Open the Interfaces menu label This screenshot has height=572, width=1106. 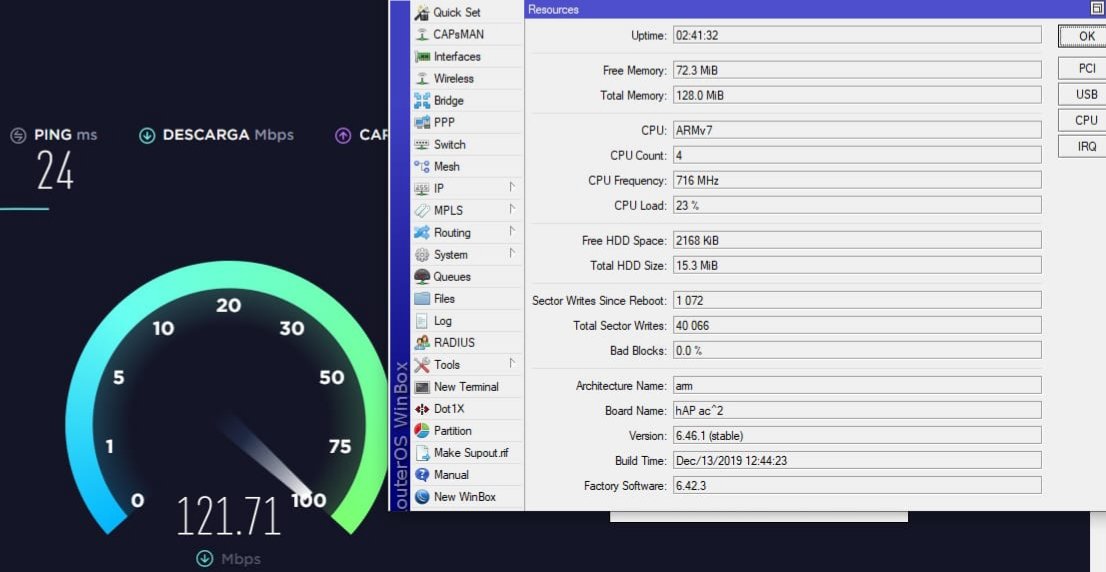[x=457, y=56]
